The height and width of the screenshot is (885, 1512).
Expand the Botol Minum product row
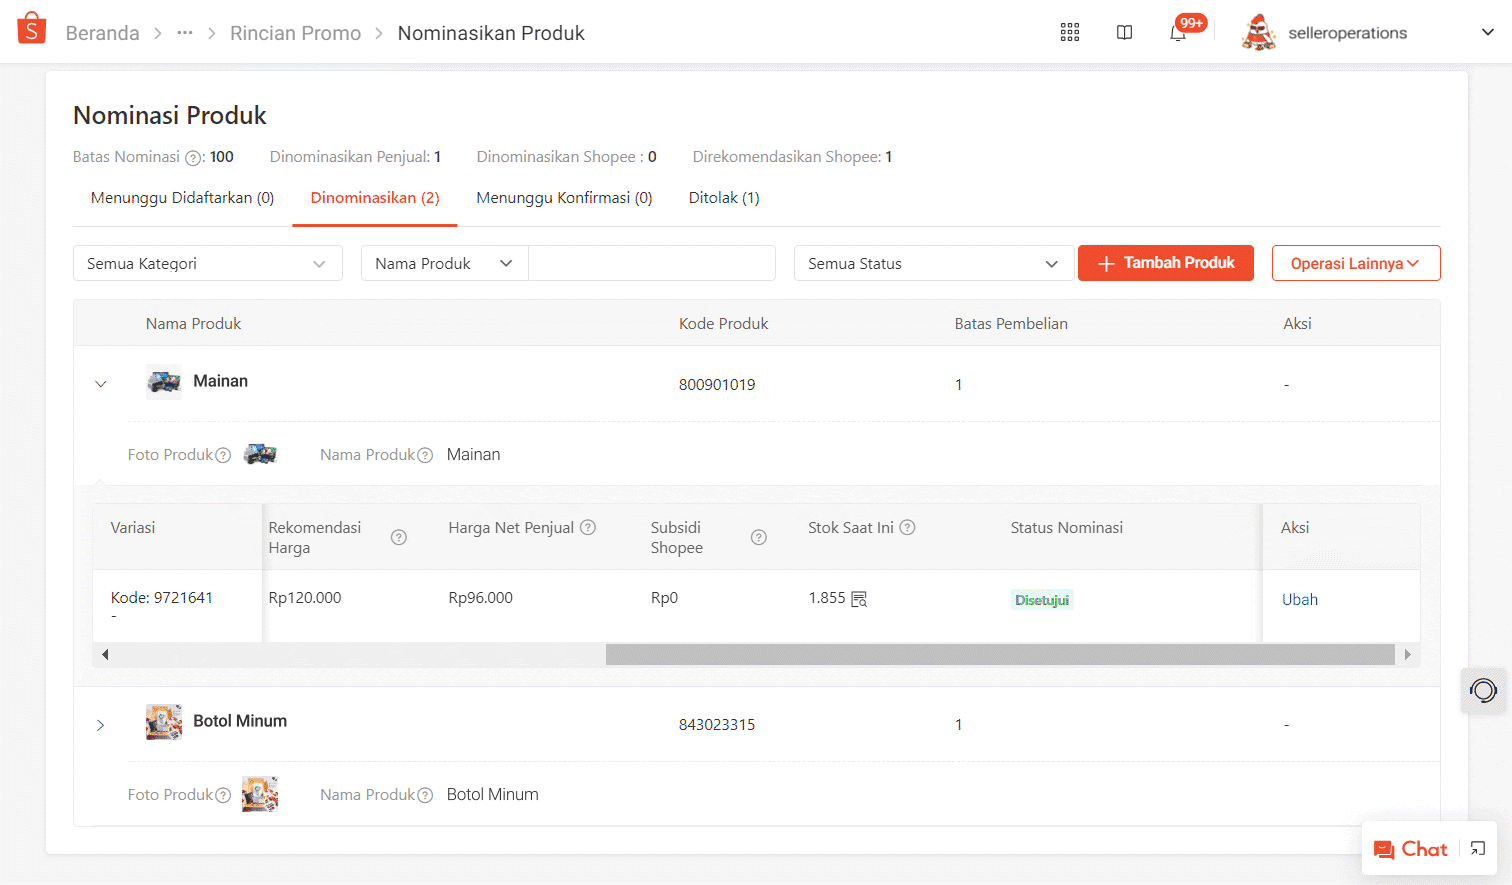(x=101, y=725)
